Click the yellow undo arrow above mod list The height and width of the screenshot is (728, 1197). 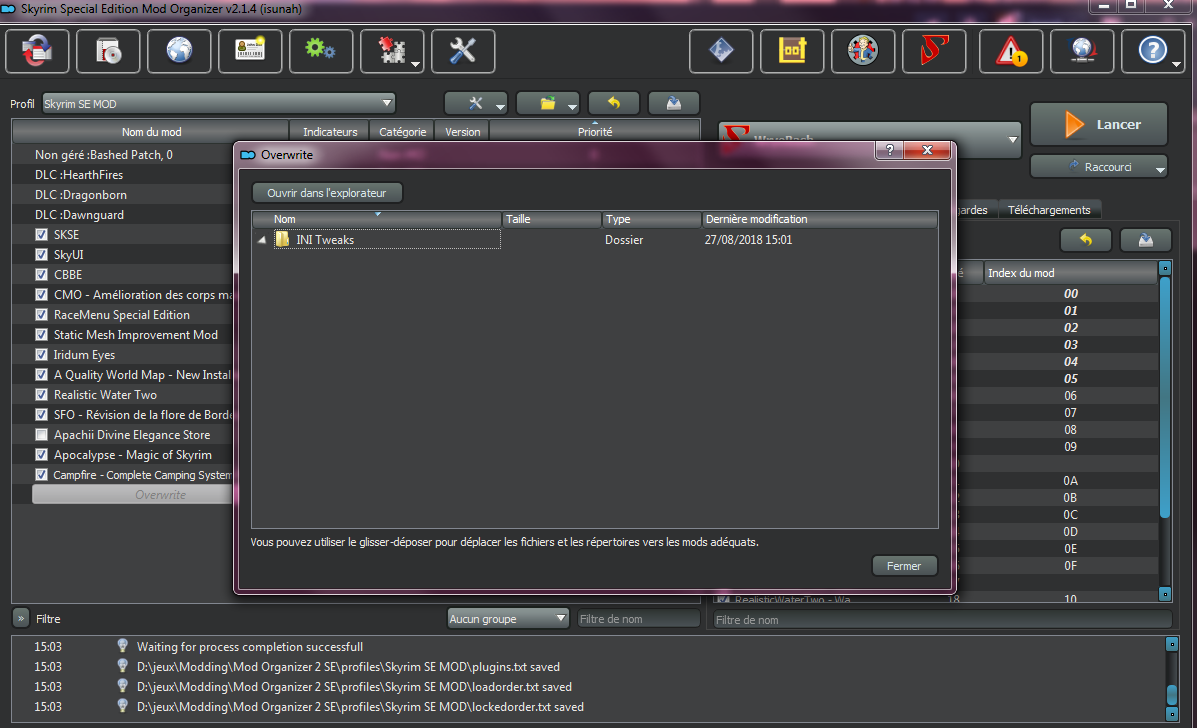tap(614, 103)
